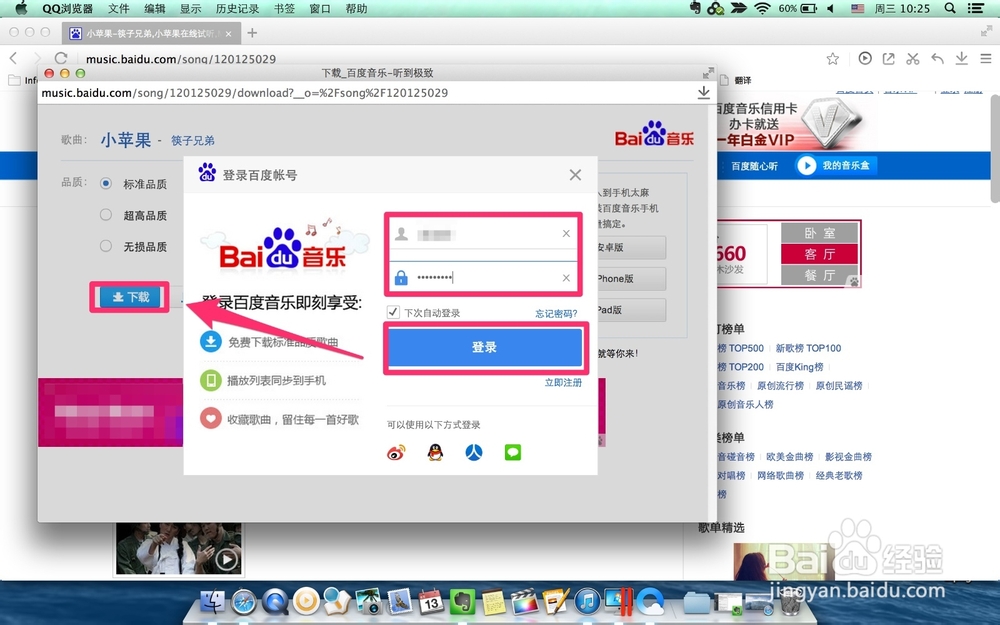Click the video thumbnail with play button
Image resolution: width=1000 pixels, height=625 pixels.
point(179,548)
